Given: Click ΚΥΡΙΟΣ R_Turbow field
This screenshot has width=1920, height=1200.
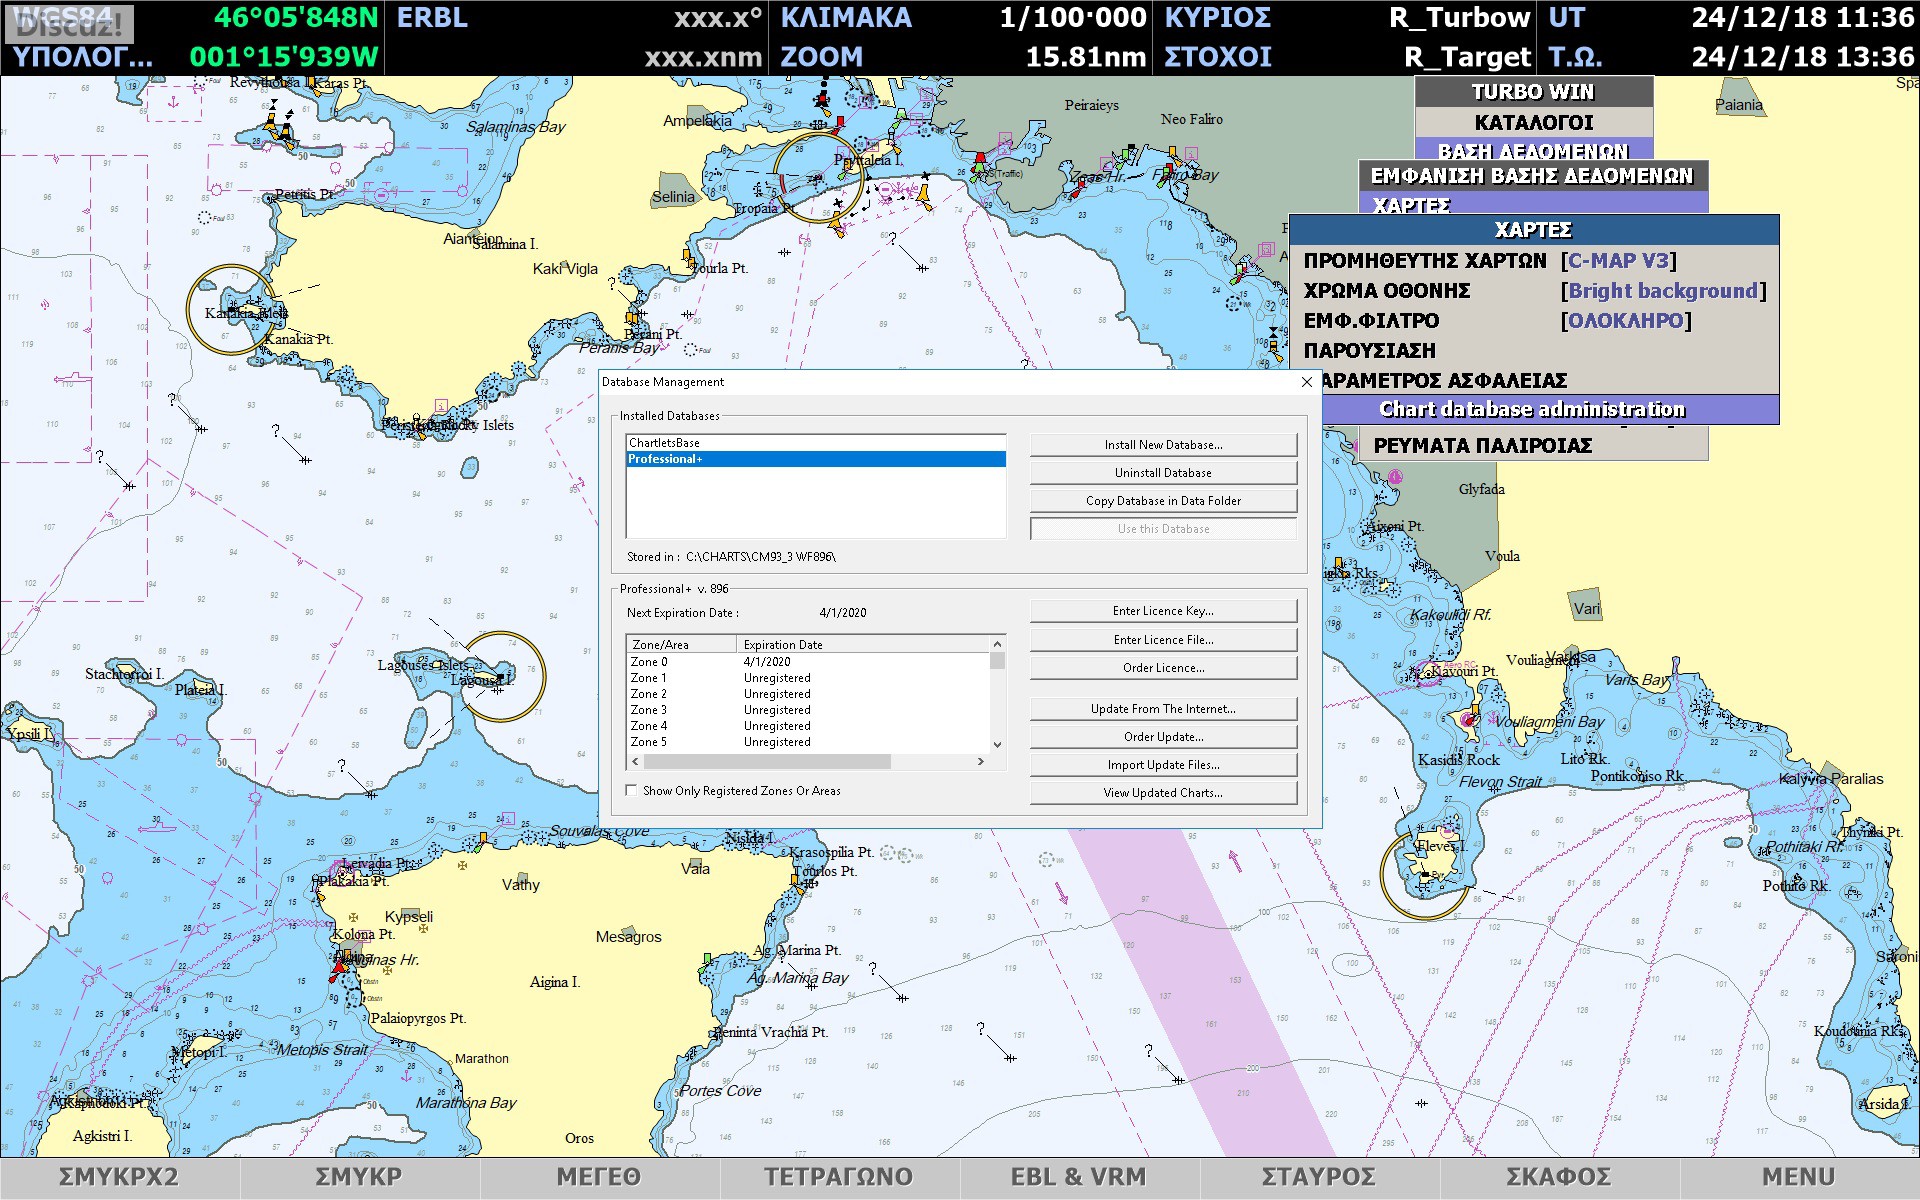Looking at the screenshot, I should click(1346, 18).
